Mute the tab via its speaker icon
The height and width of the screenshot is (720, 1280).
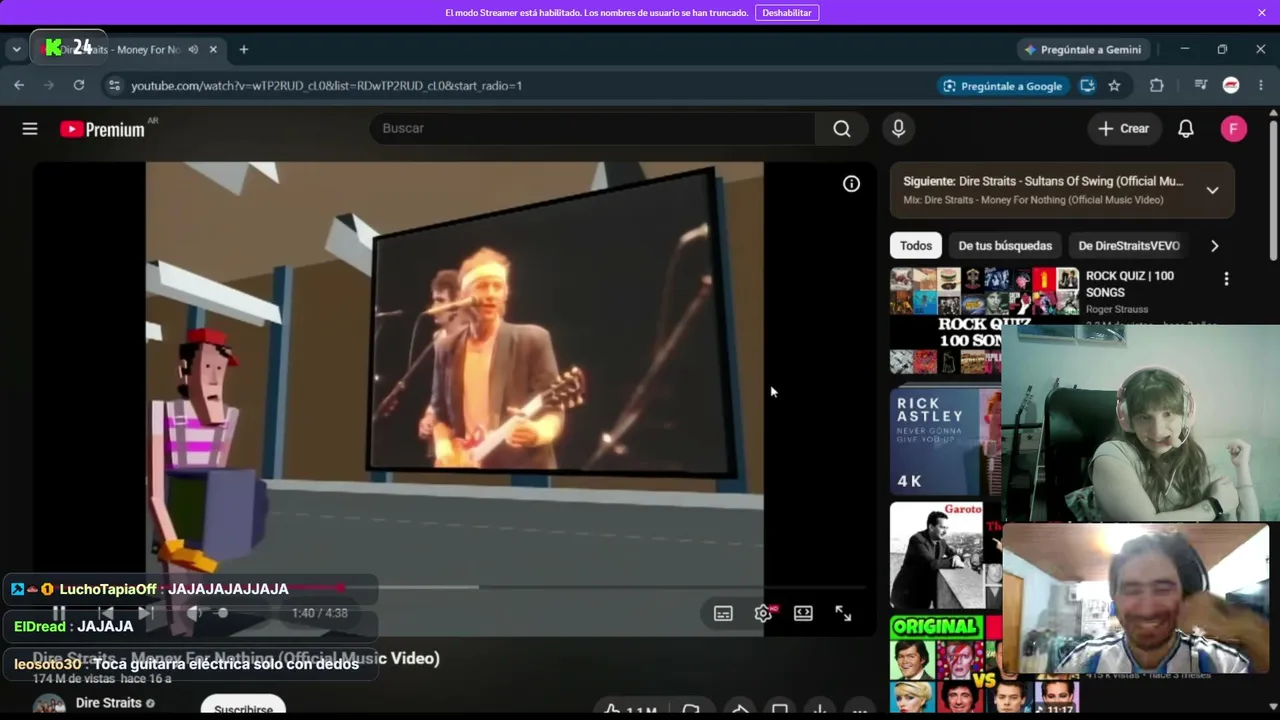(x=193, y=49)
